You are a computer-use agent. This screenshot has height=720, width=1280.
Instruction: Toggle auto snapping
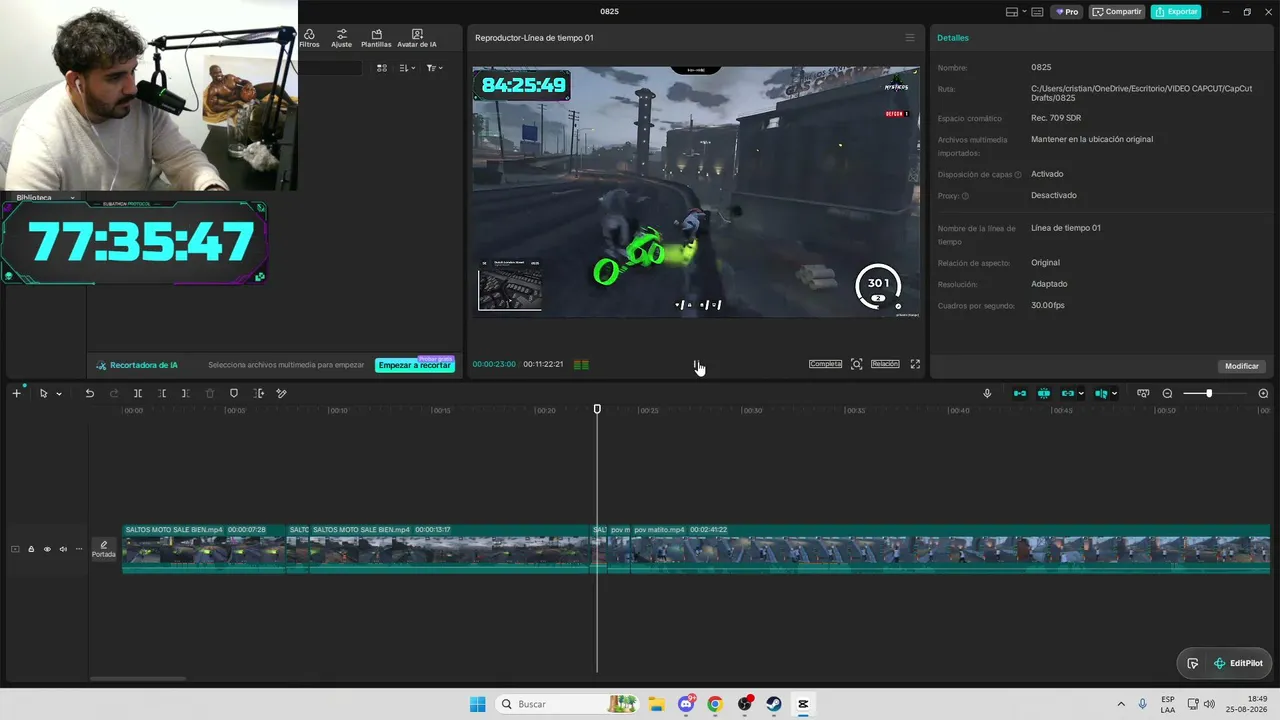tap(1044, 393)
